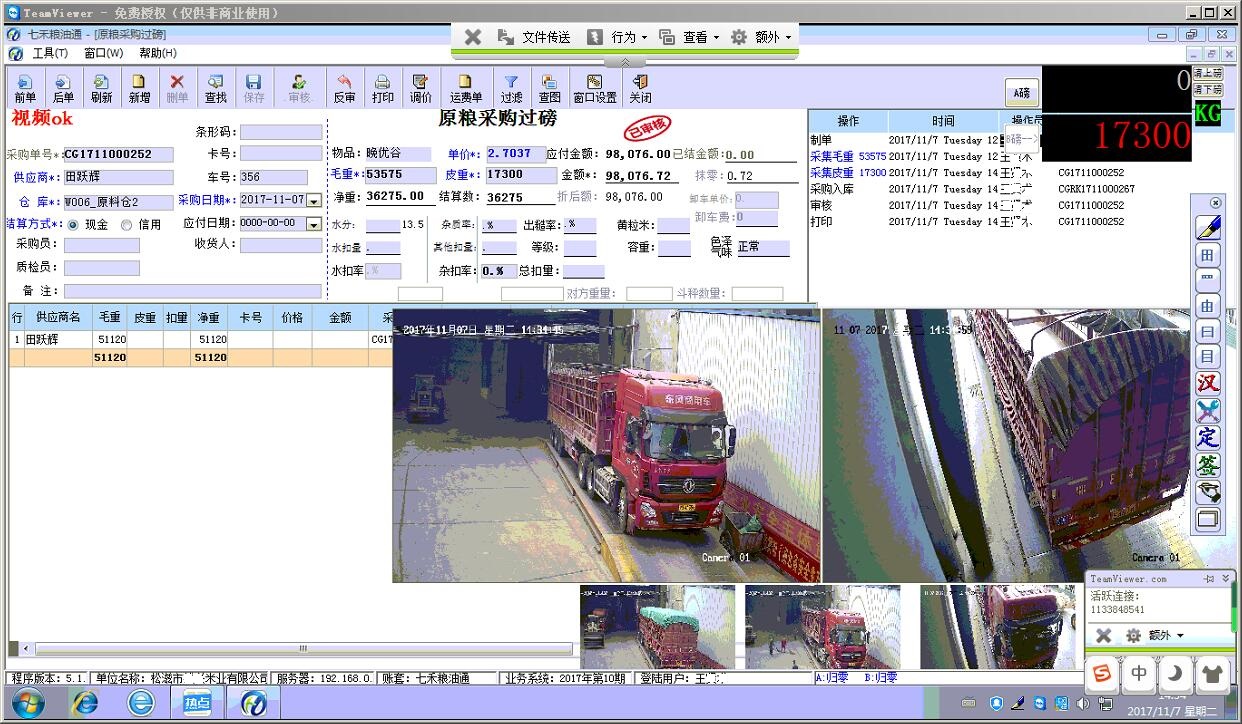The height and width of the screenshot is (724, 1242).
Task: Create a new record with 新增
Action: click(139, 88)
